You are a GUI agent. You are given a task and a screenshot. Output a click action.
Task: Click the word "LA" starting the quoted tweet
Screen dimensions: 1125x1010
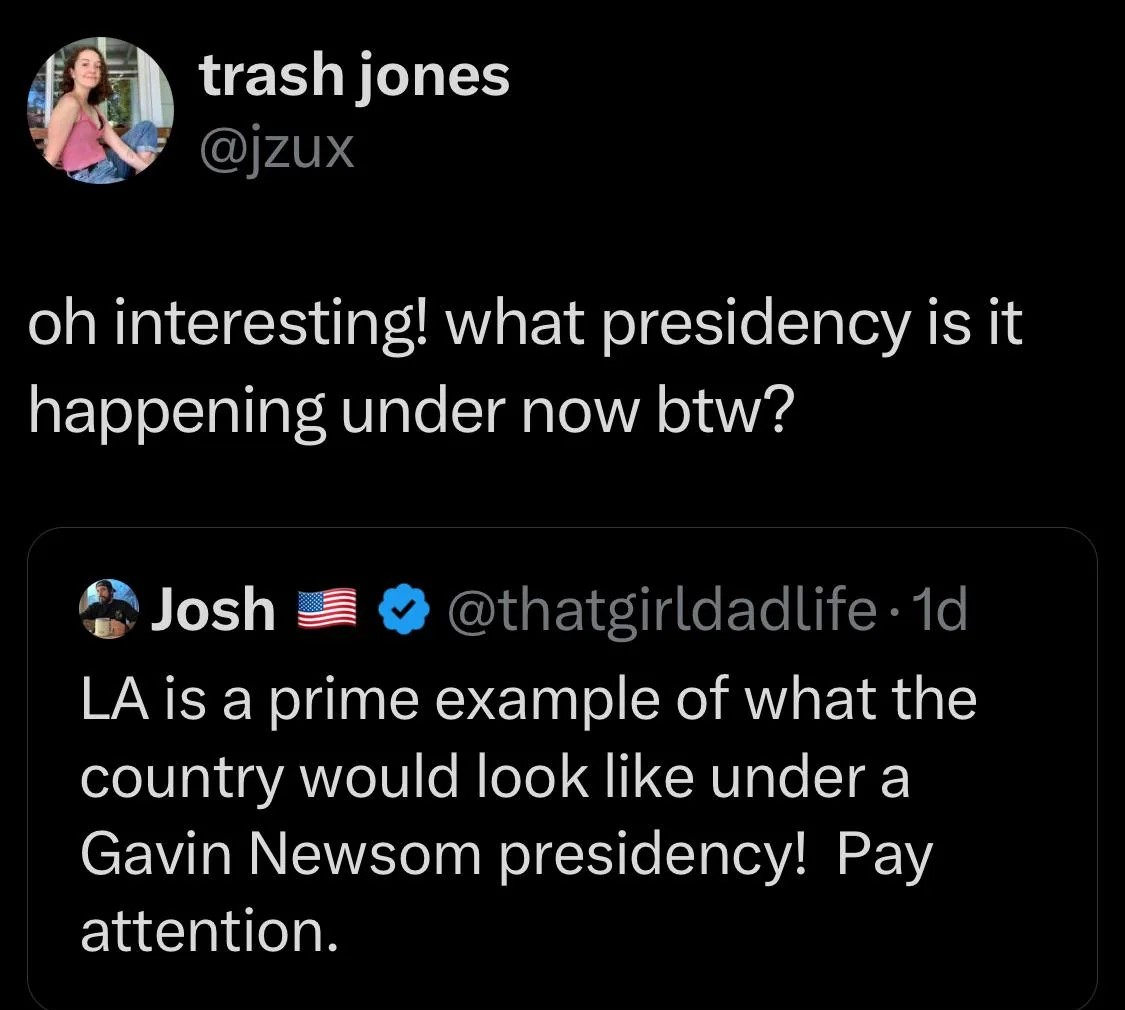[115, 700]
